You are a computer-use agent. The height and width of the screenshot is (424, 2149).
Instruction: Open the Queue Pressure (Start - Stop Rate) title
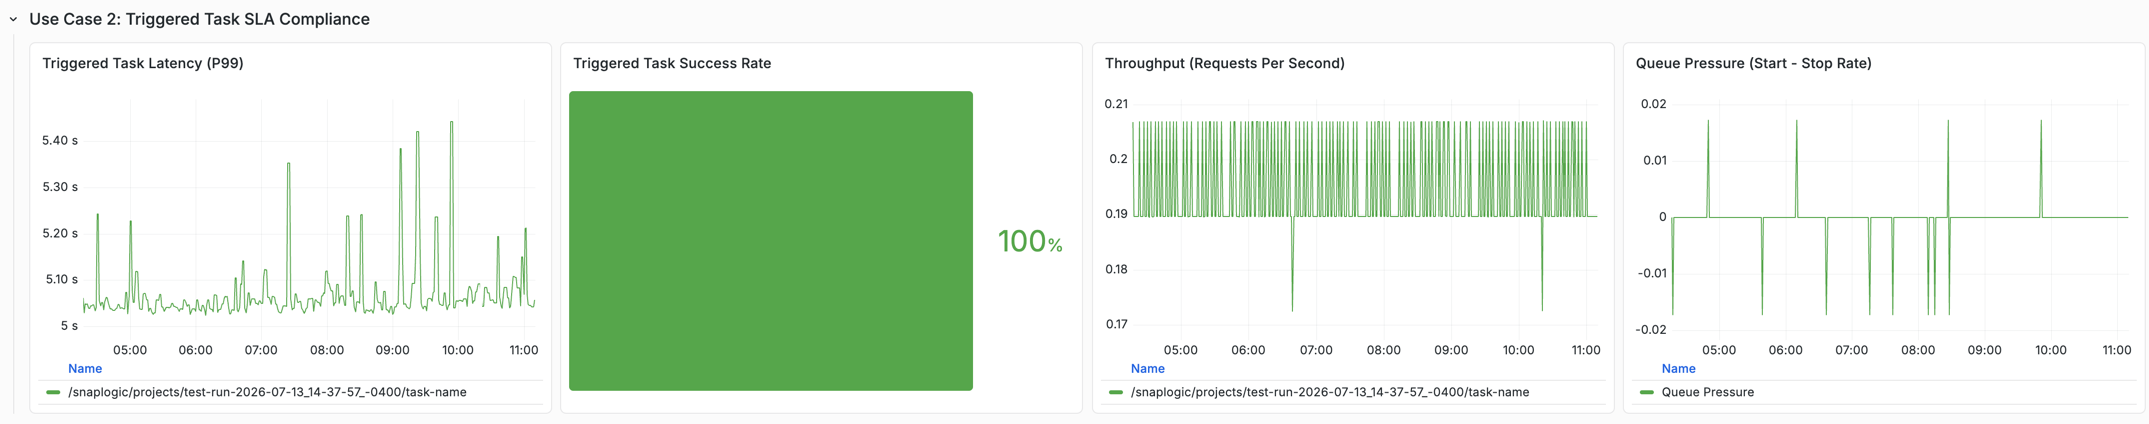click(1753, 63)
